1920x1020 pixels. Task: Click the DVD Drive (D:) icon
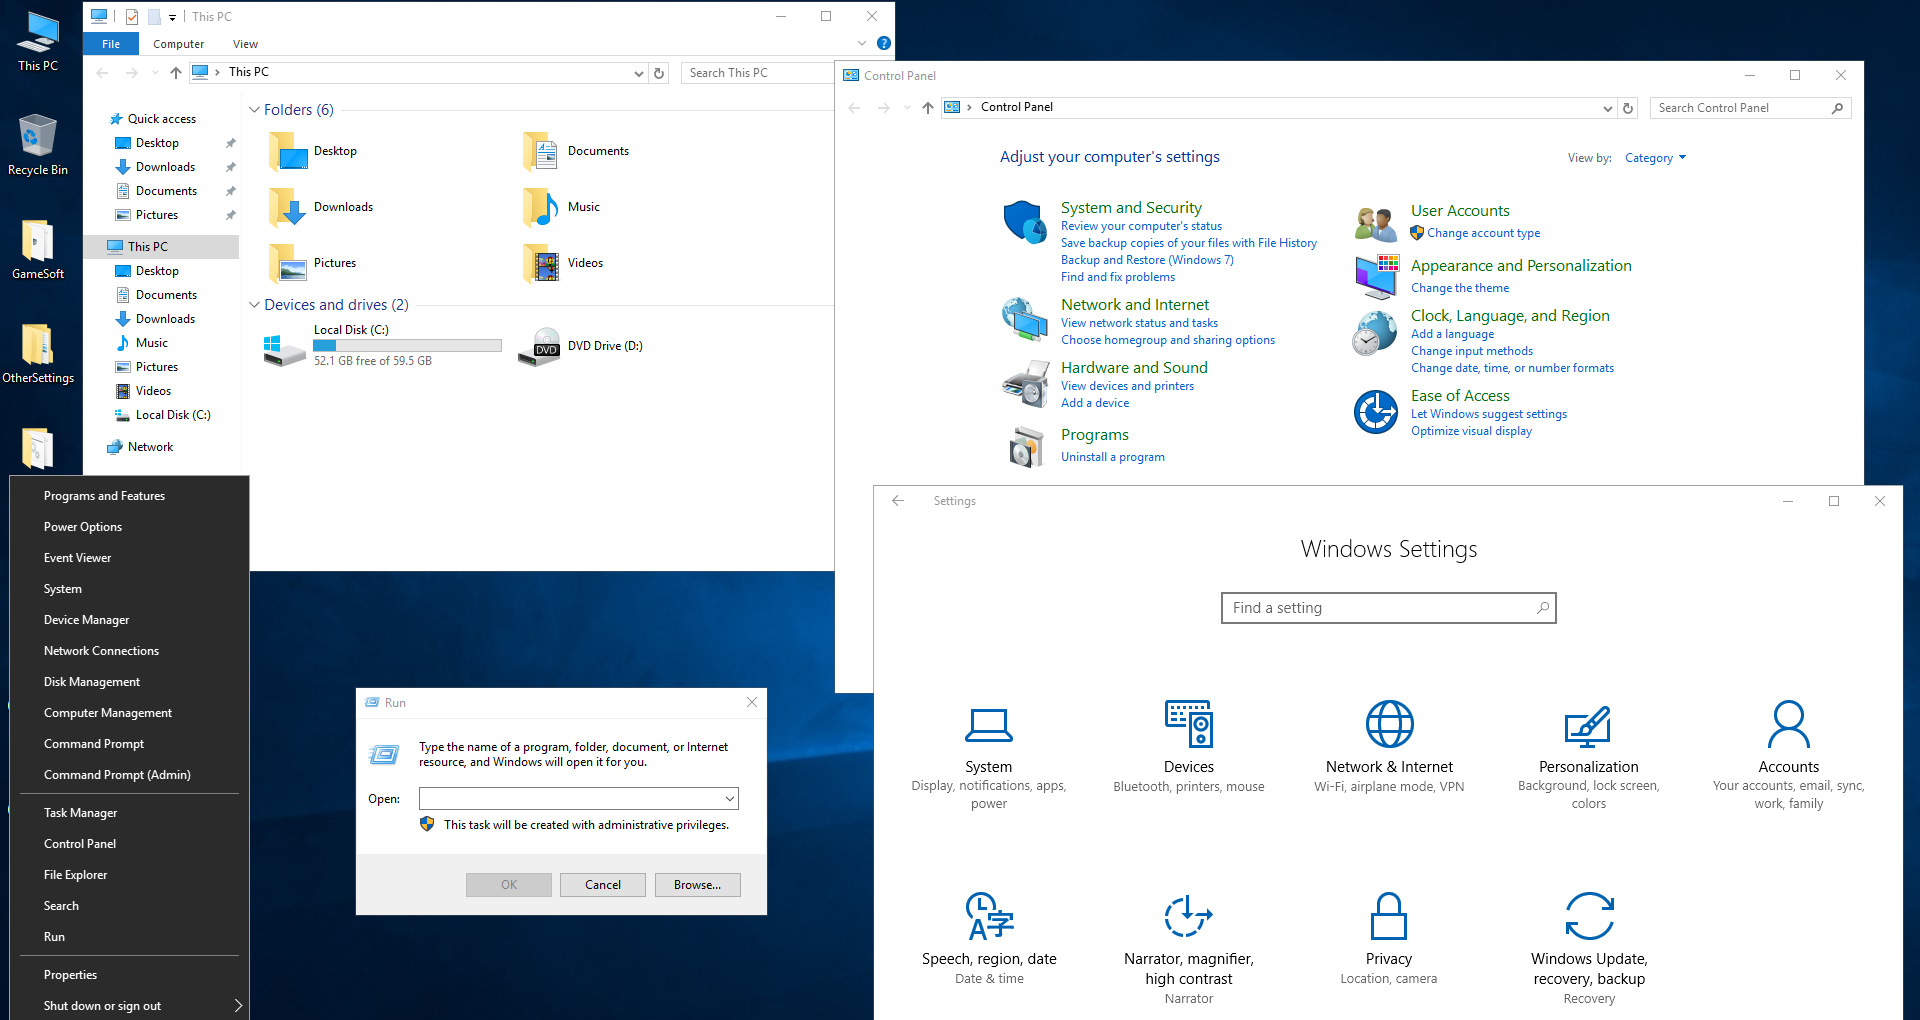(540, 347)
